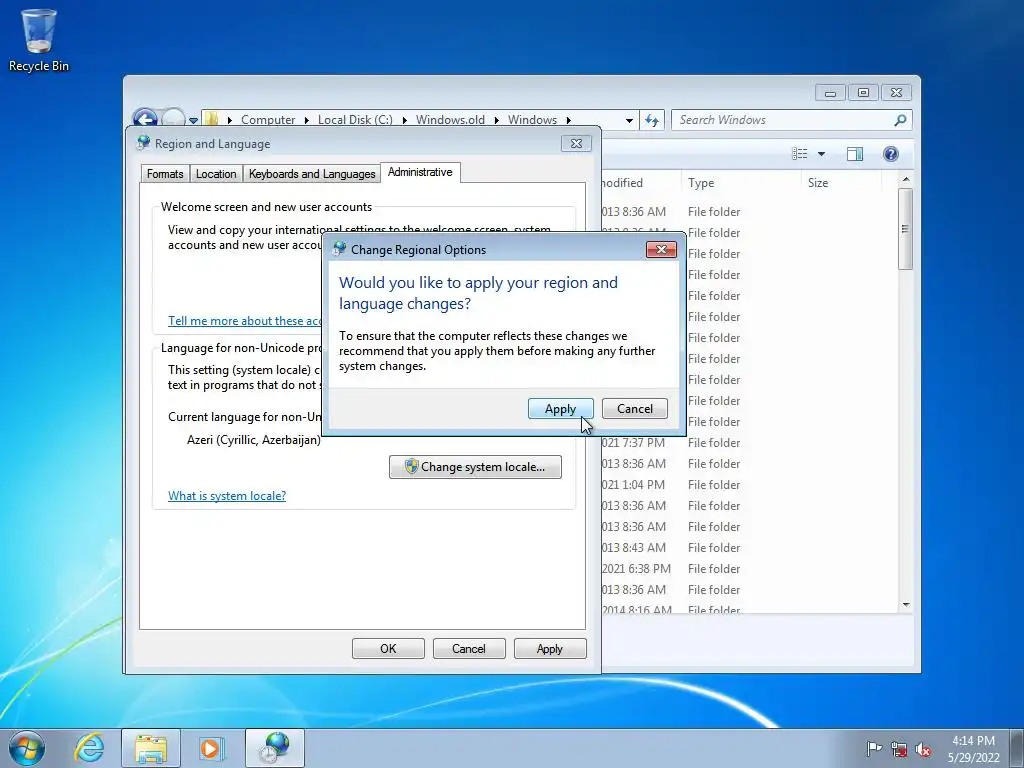Select row dated 013 8:43 AM

point(750,547)
